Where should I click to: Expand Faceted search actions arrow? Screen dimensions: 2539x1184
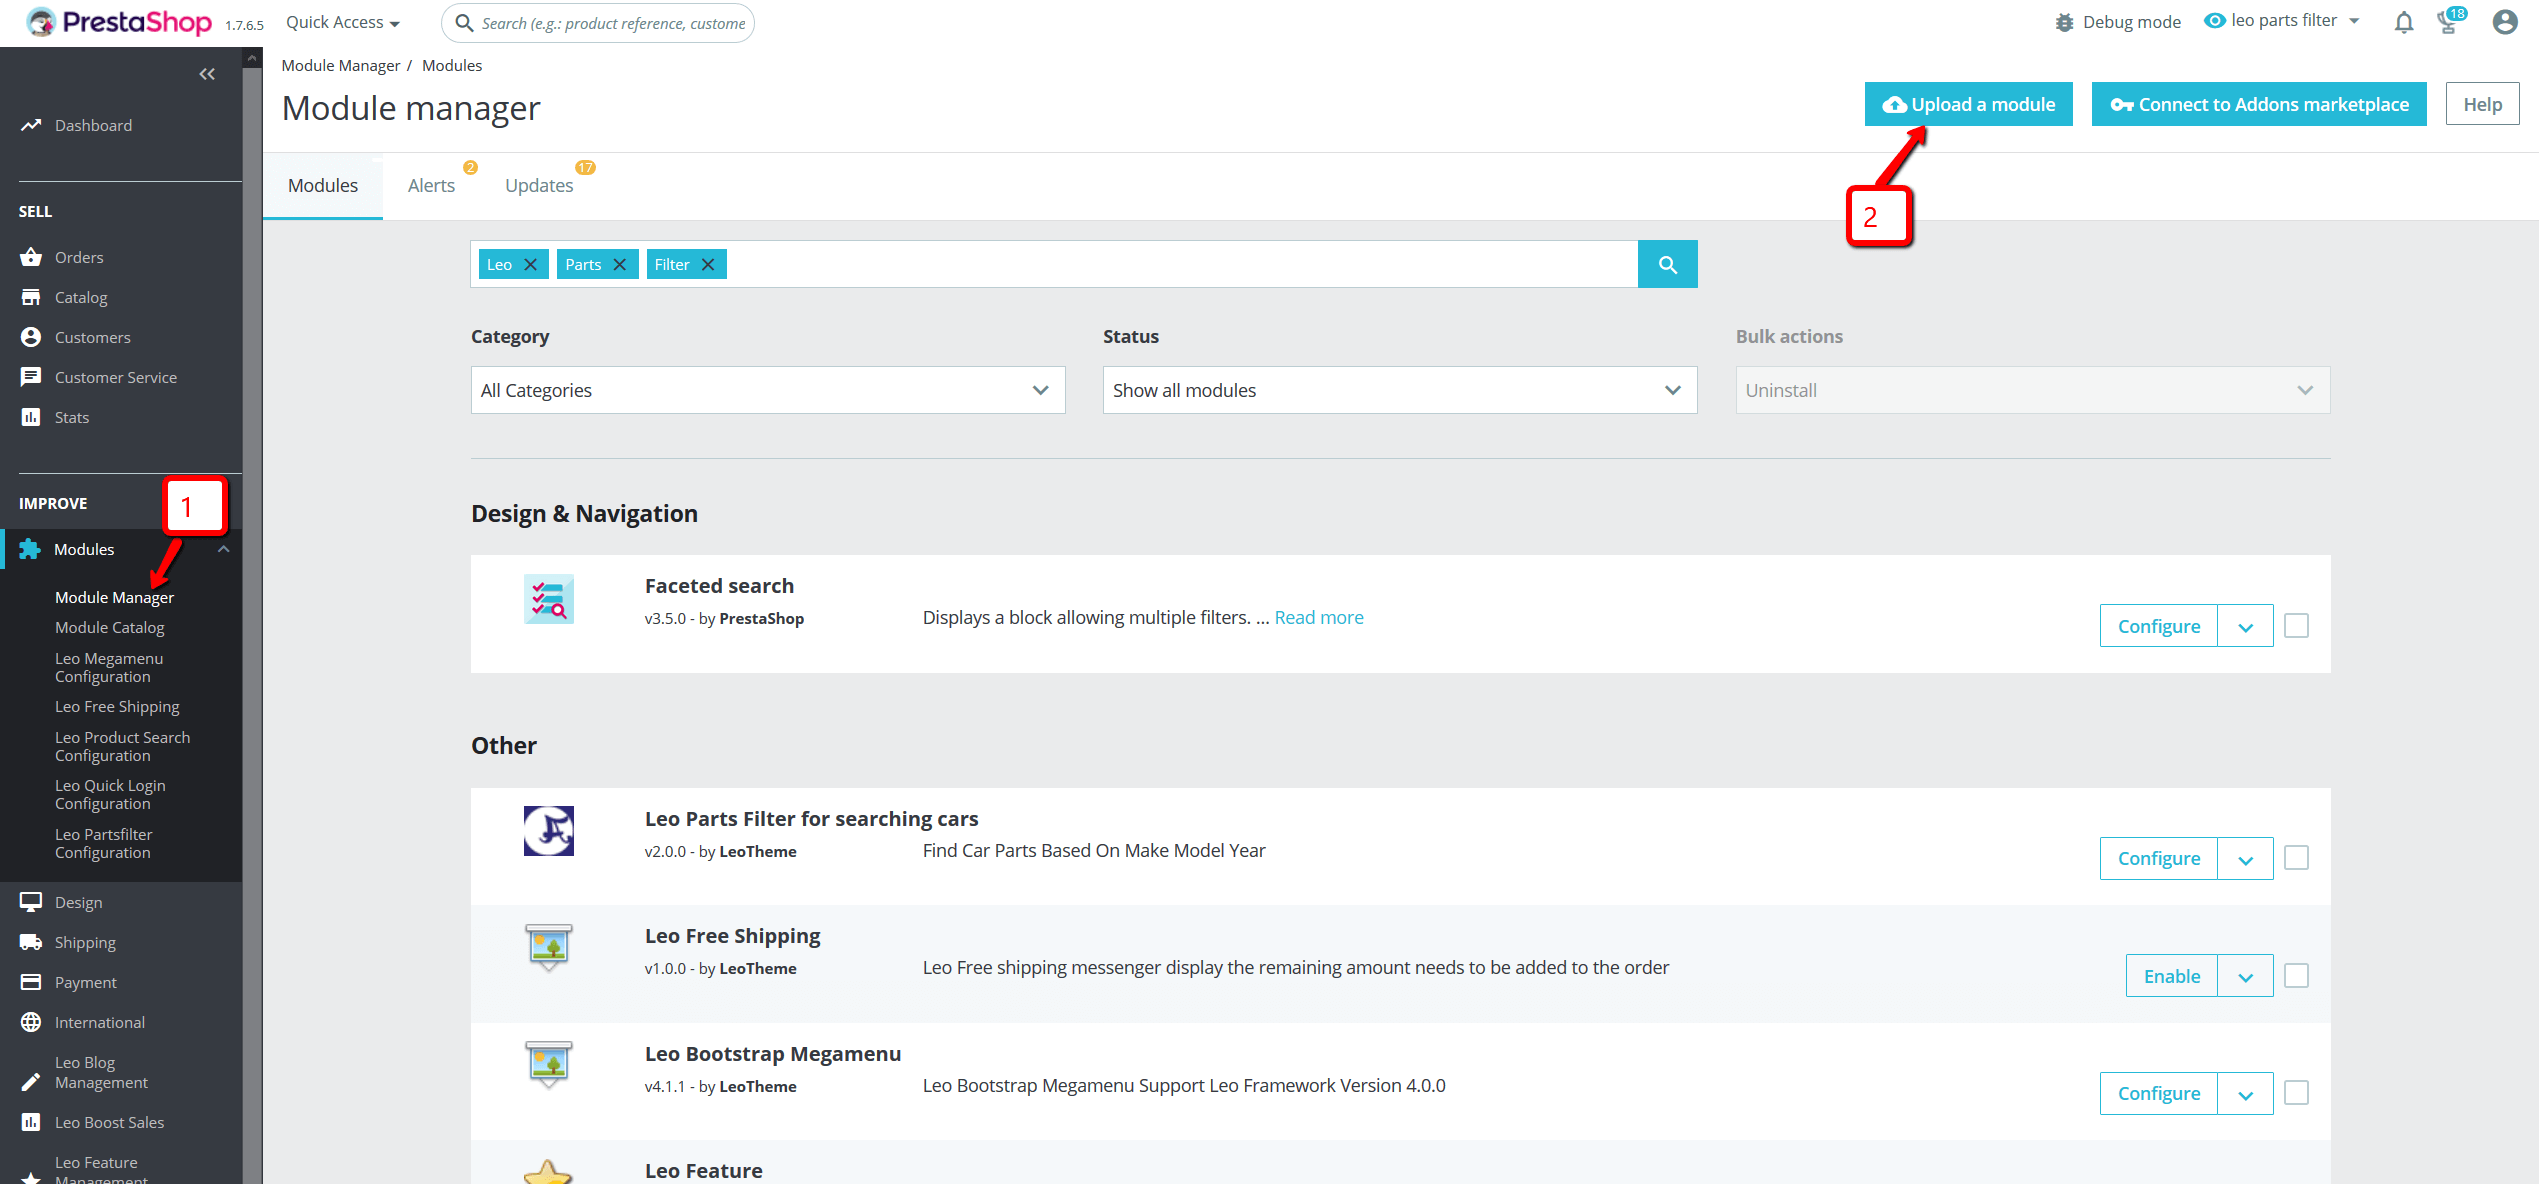2246,626
